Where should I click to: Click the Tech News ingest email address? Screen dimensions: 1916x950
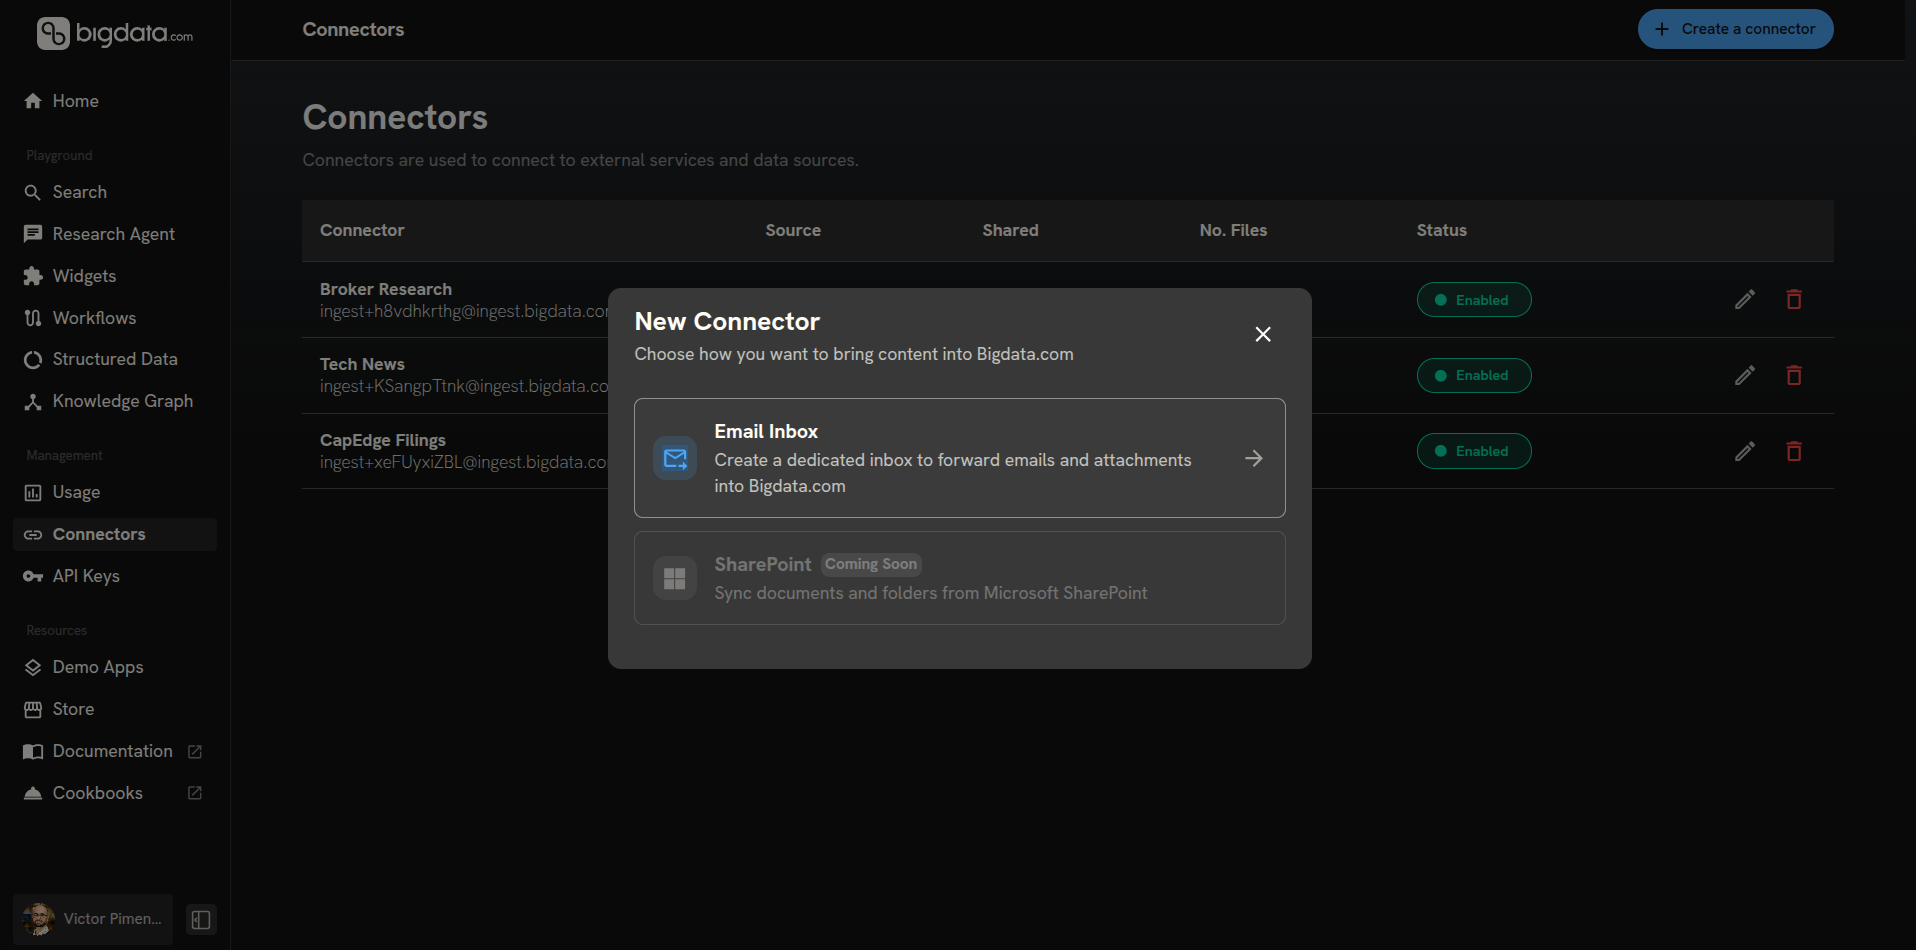(x=464, y=386)
